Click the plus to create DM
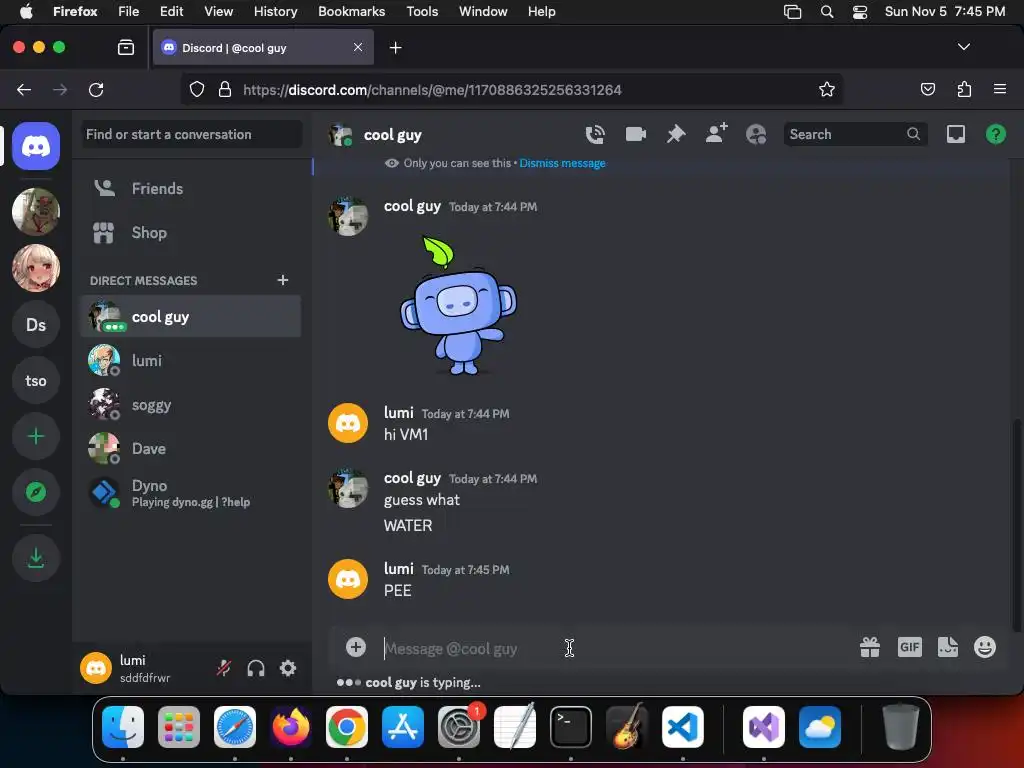The width and height of the screenshot is (1024, 768). click(x=283, y=280)
